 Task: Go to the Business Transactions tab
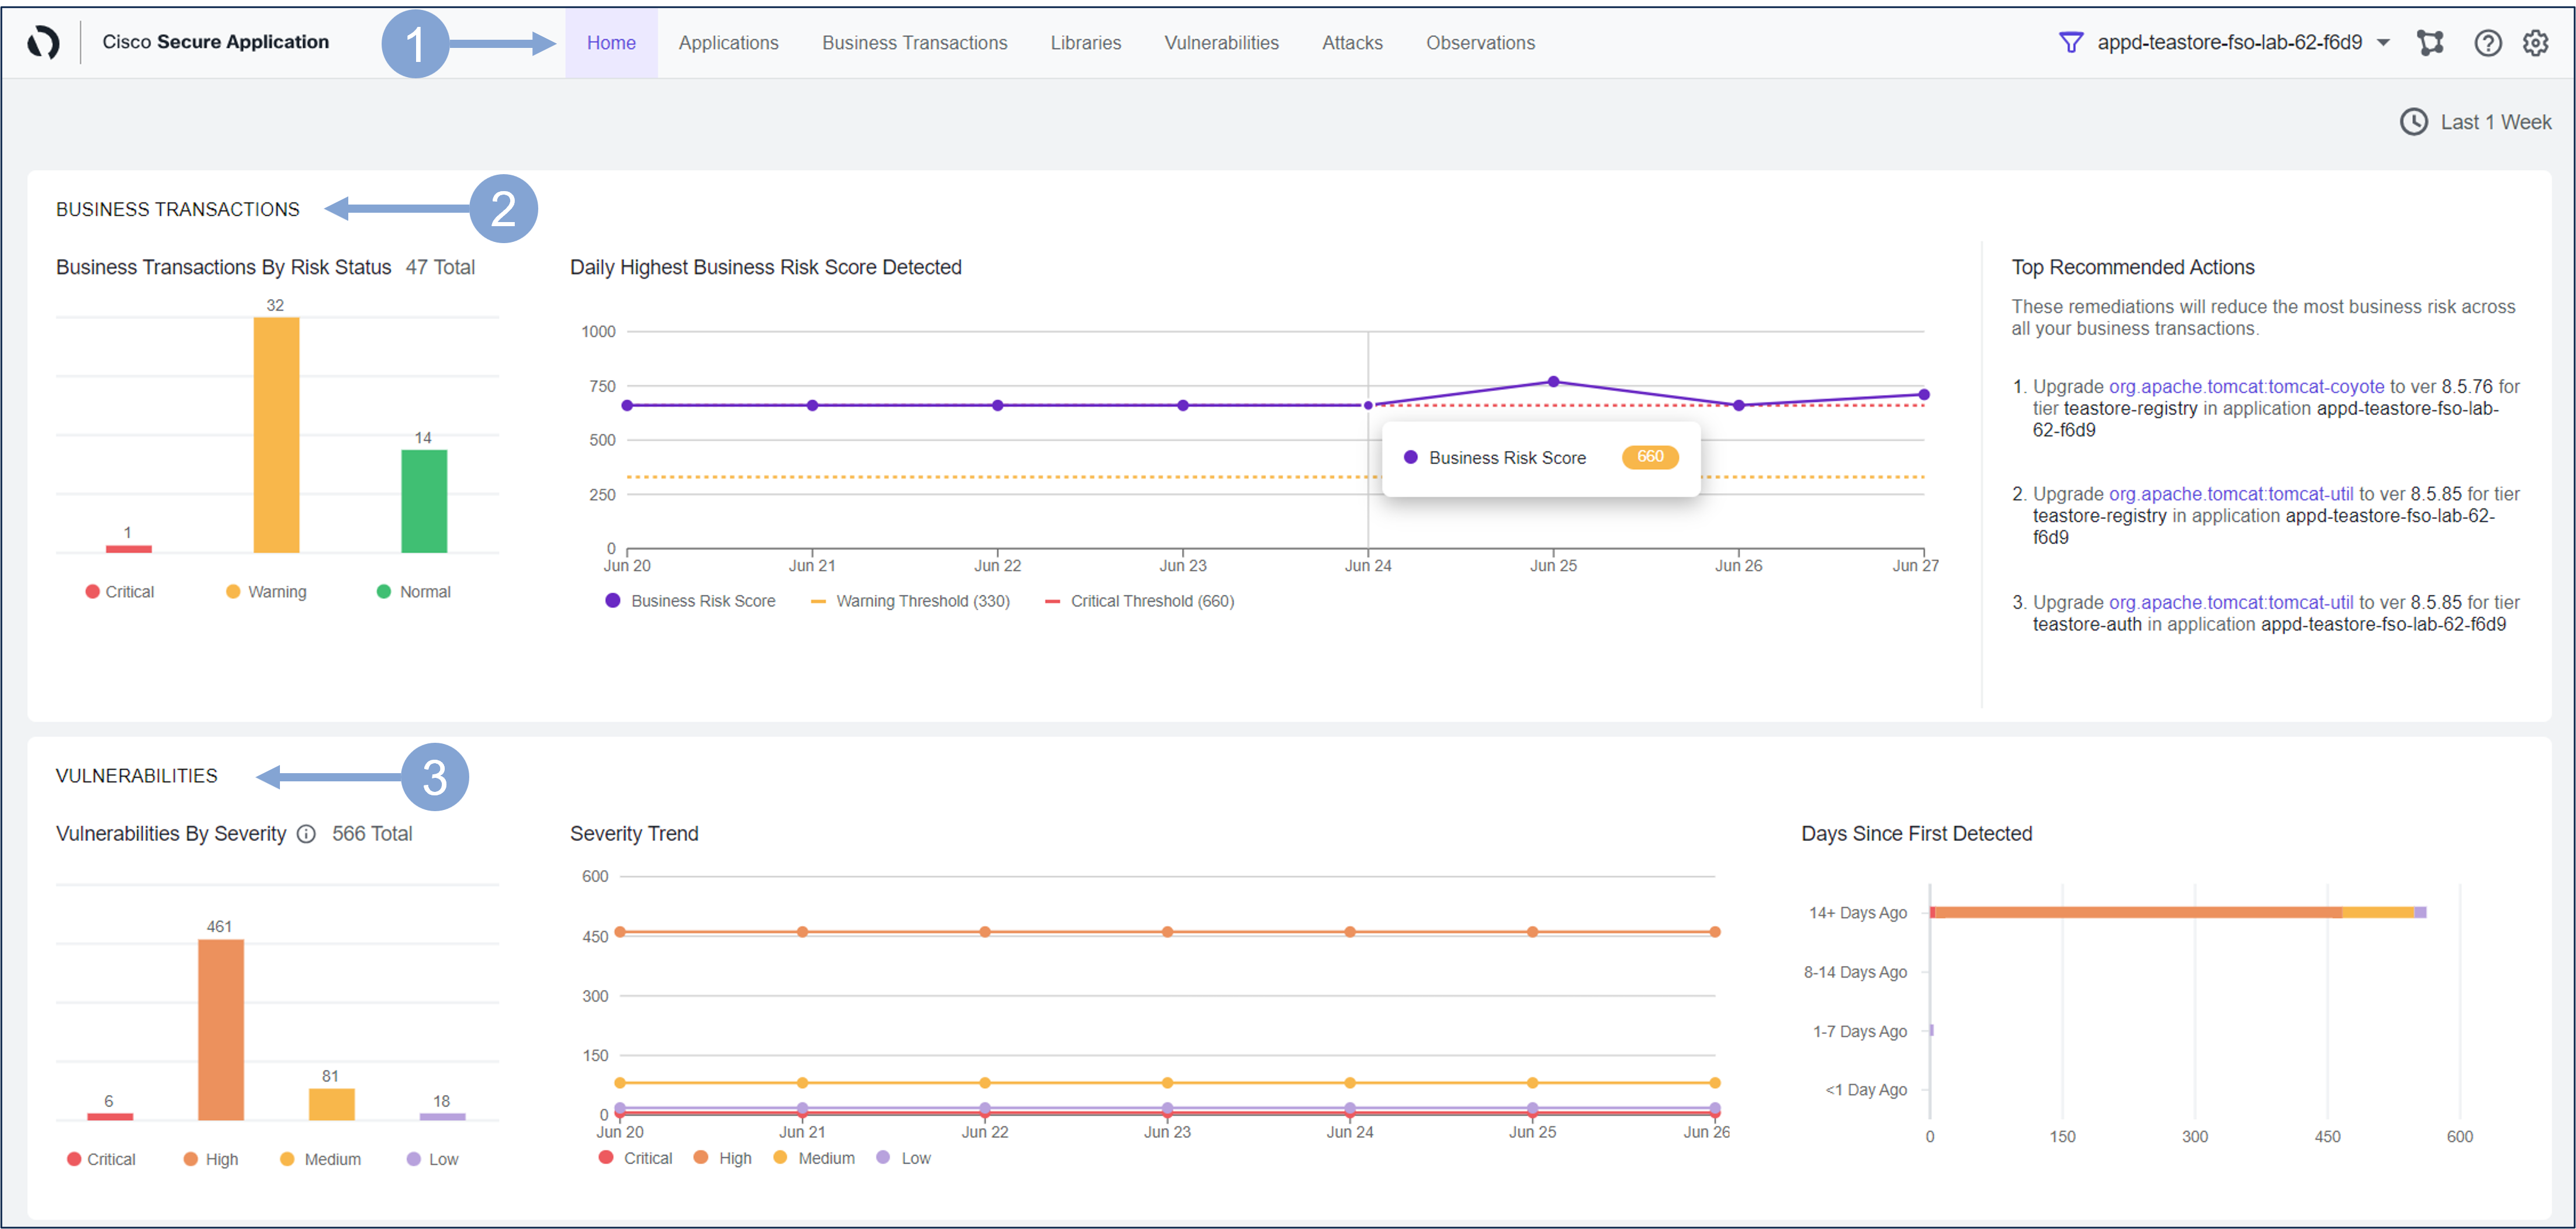(x=914, y=43)
